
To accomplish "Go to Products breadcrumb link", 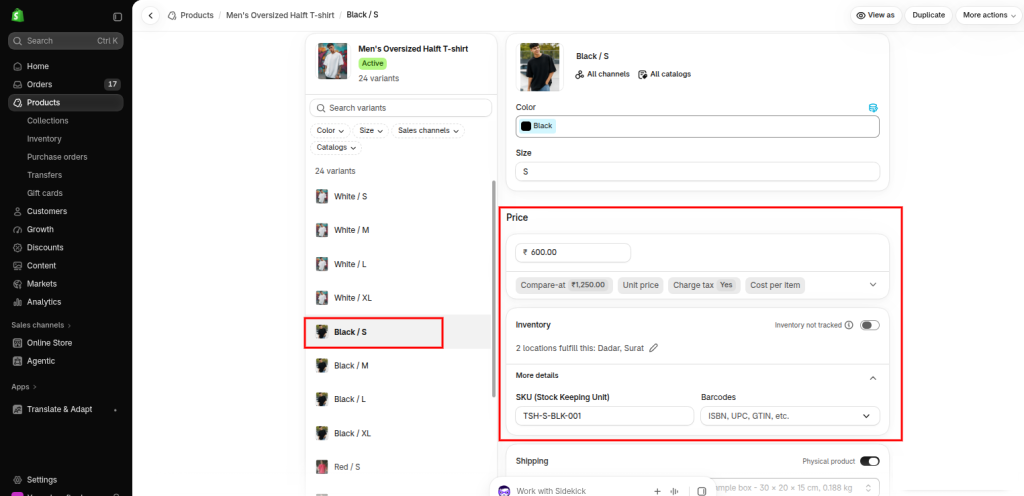I will [x=197, y=15].
